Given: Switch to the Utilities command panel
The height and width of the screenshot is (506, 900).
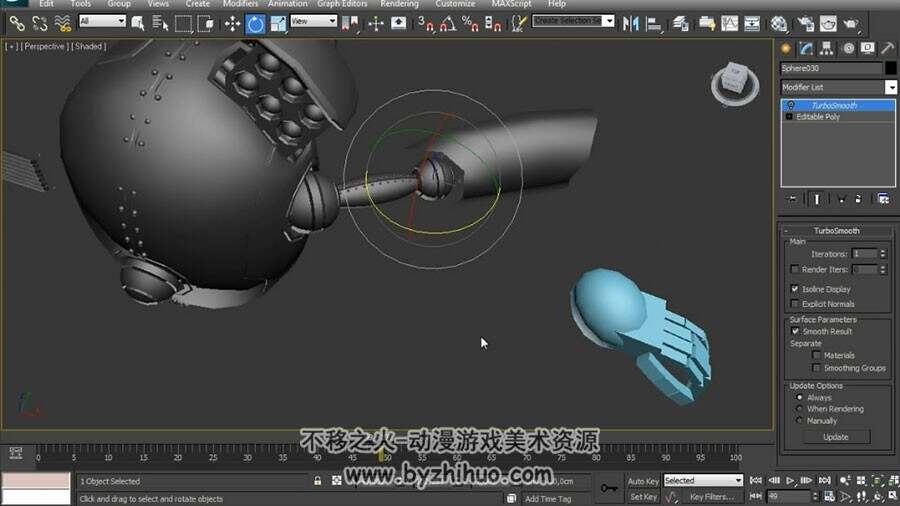Looking at the screenshot, I should (887, 49).
